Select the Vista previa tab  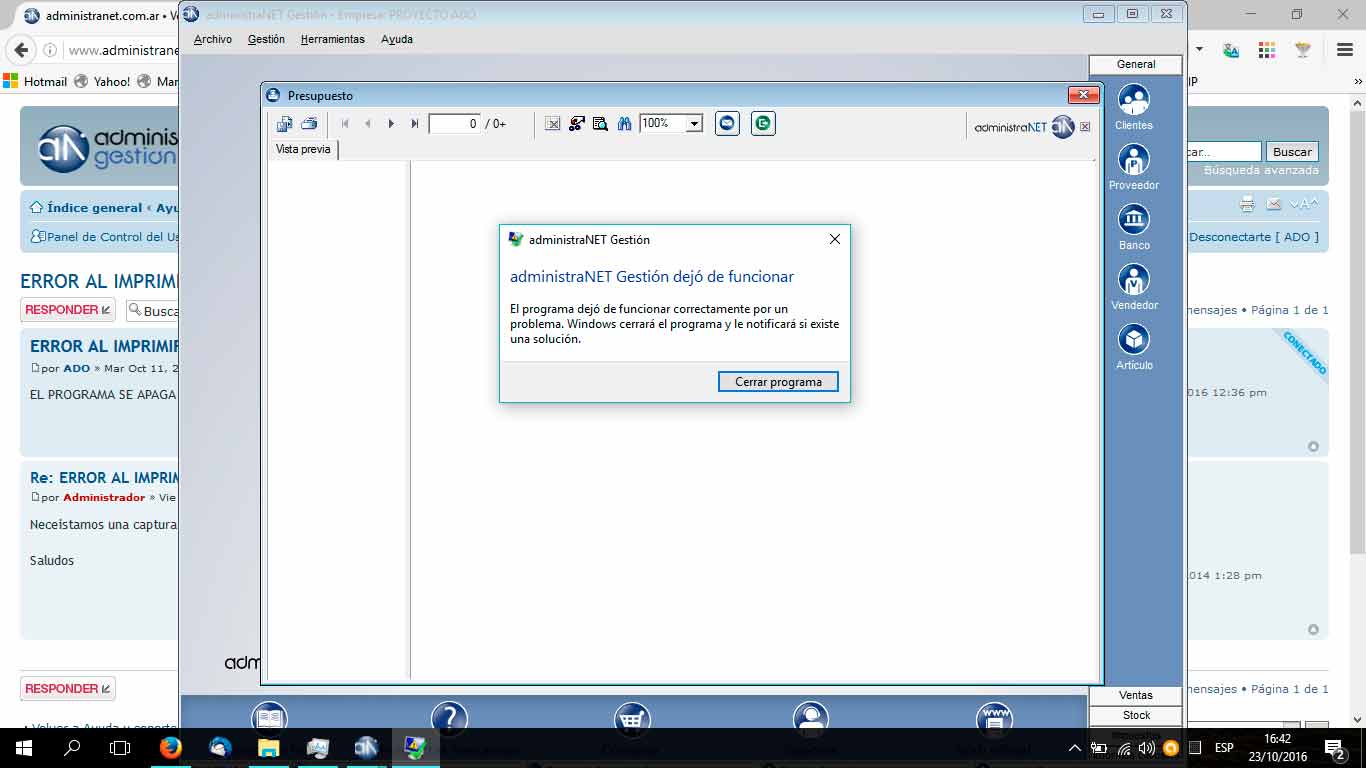click(x=303, y=149)
